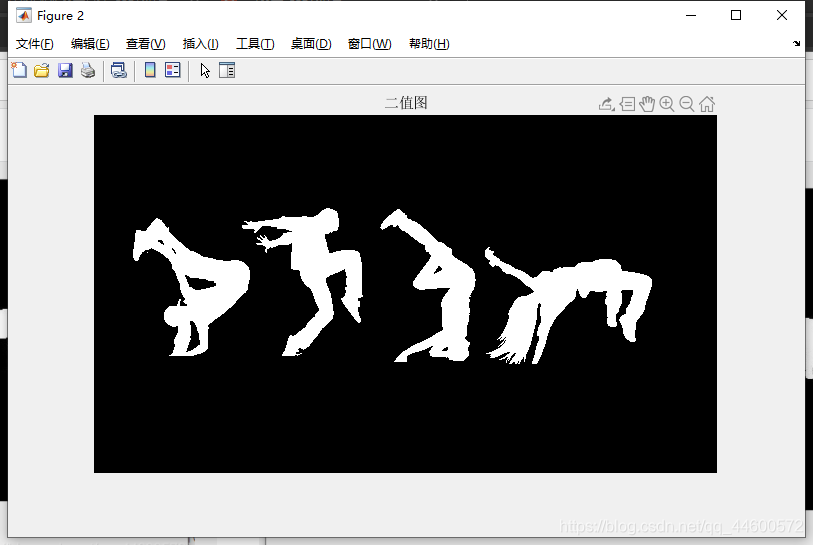Close the Figure 2 window
This screenshot has width=813, height=545.
782,16
